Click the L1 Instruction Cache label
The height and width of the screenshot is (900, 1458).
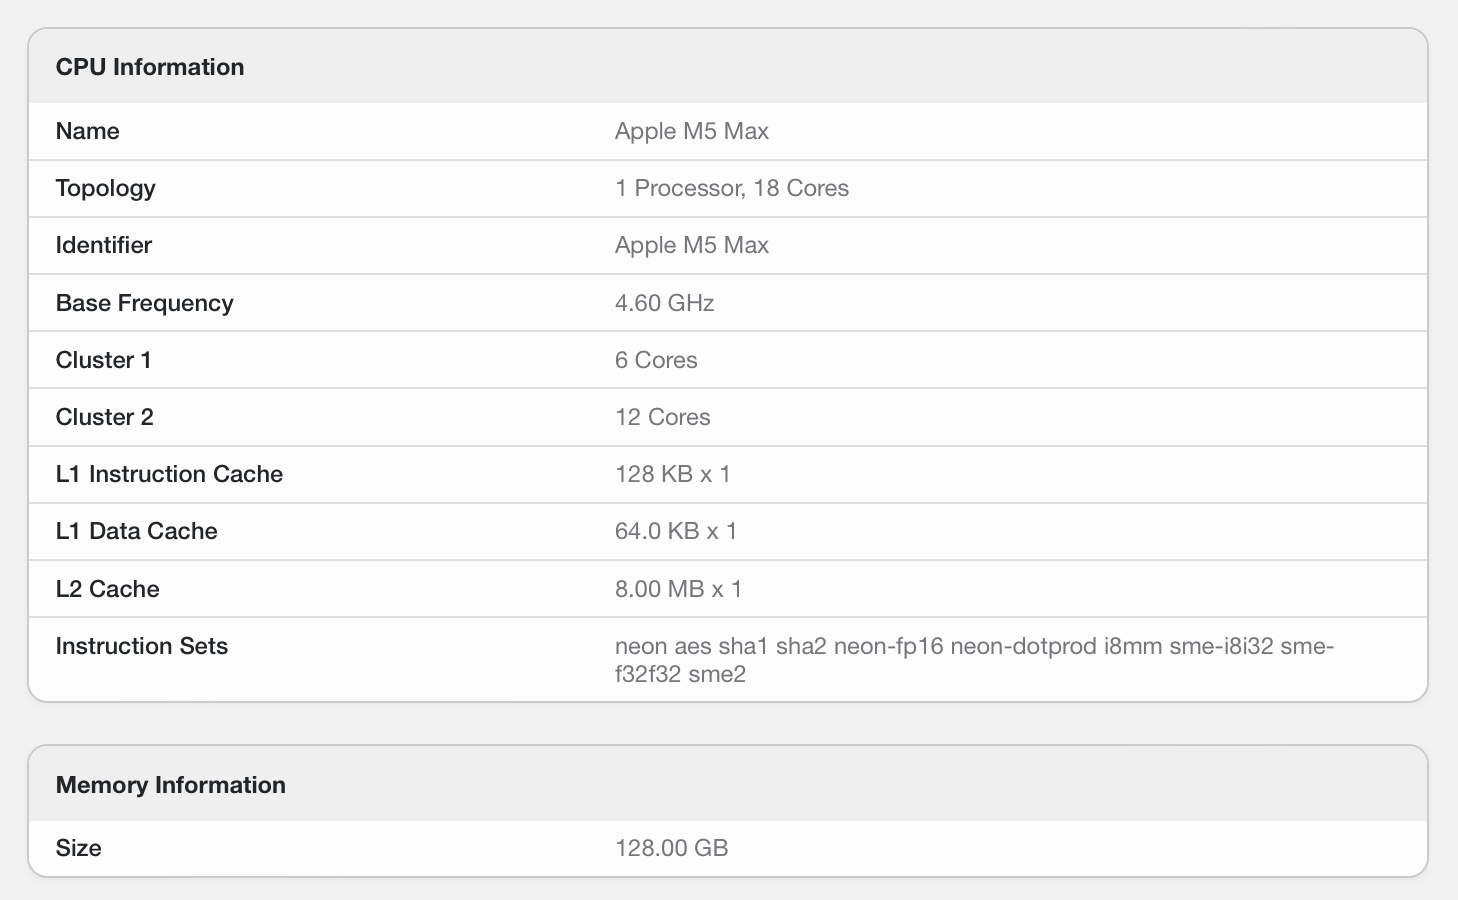click(169, 474)
